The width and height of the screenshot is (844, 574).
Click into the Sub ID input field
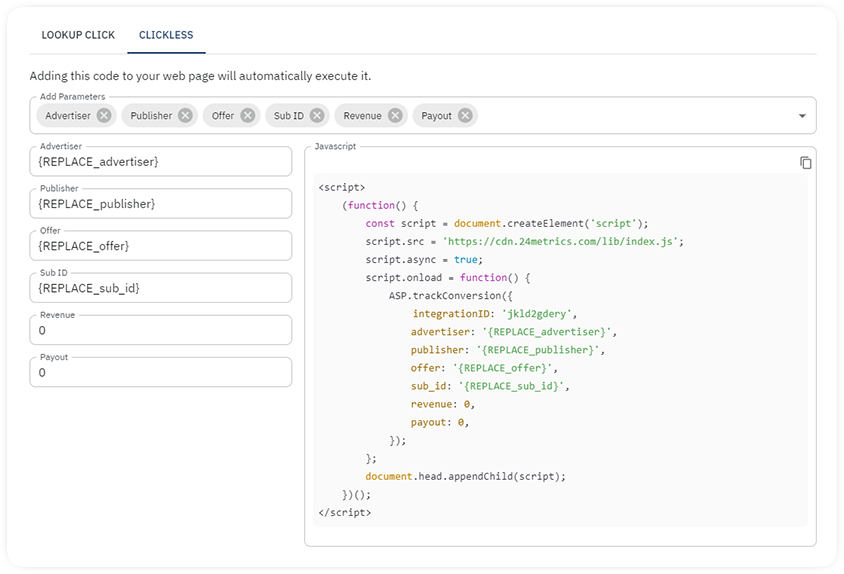pos(160,288)
